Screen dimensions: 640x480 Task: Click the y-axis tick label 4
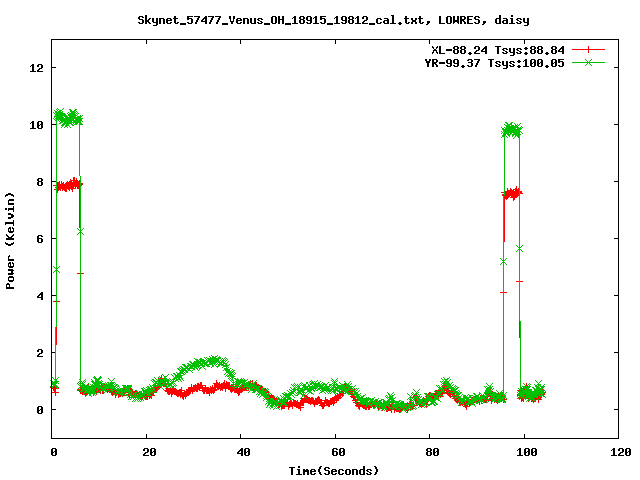pos(40,296)
